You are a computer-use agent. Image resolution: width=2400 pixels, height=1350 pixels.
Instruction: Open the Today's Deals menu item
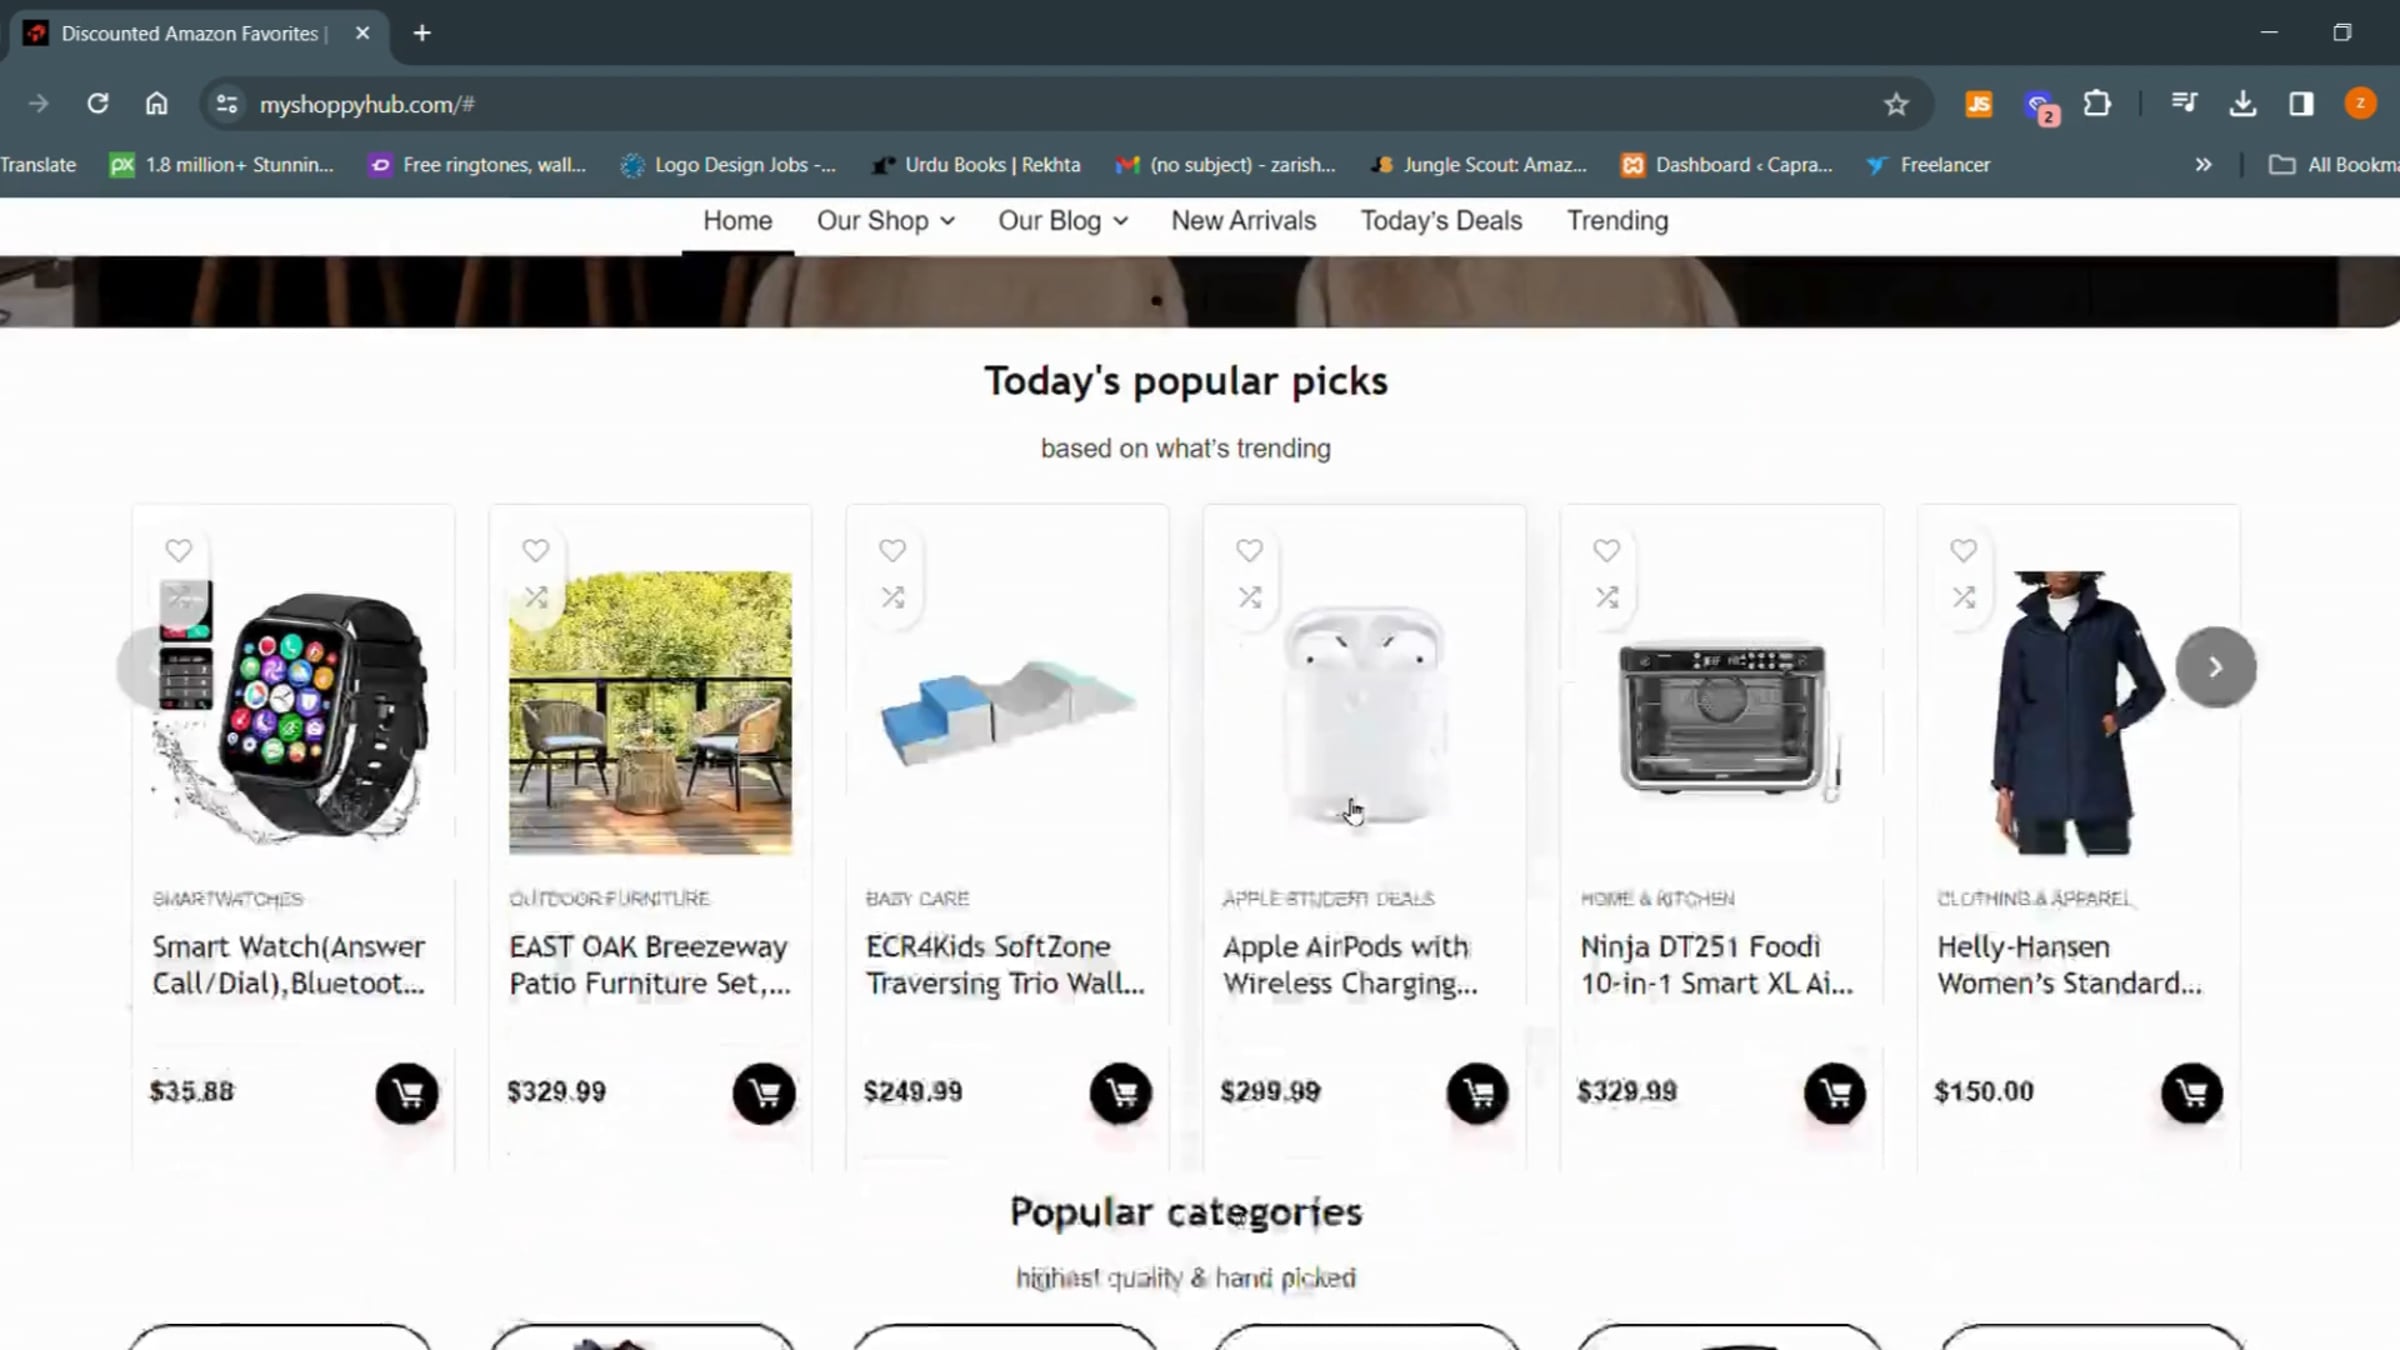point(1441,221)
